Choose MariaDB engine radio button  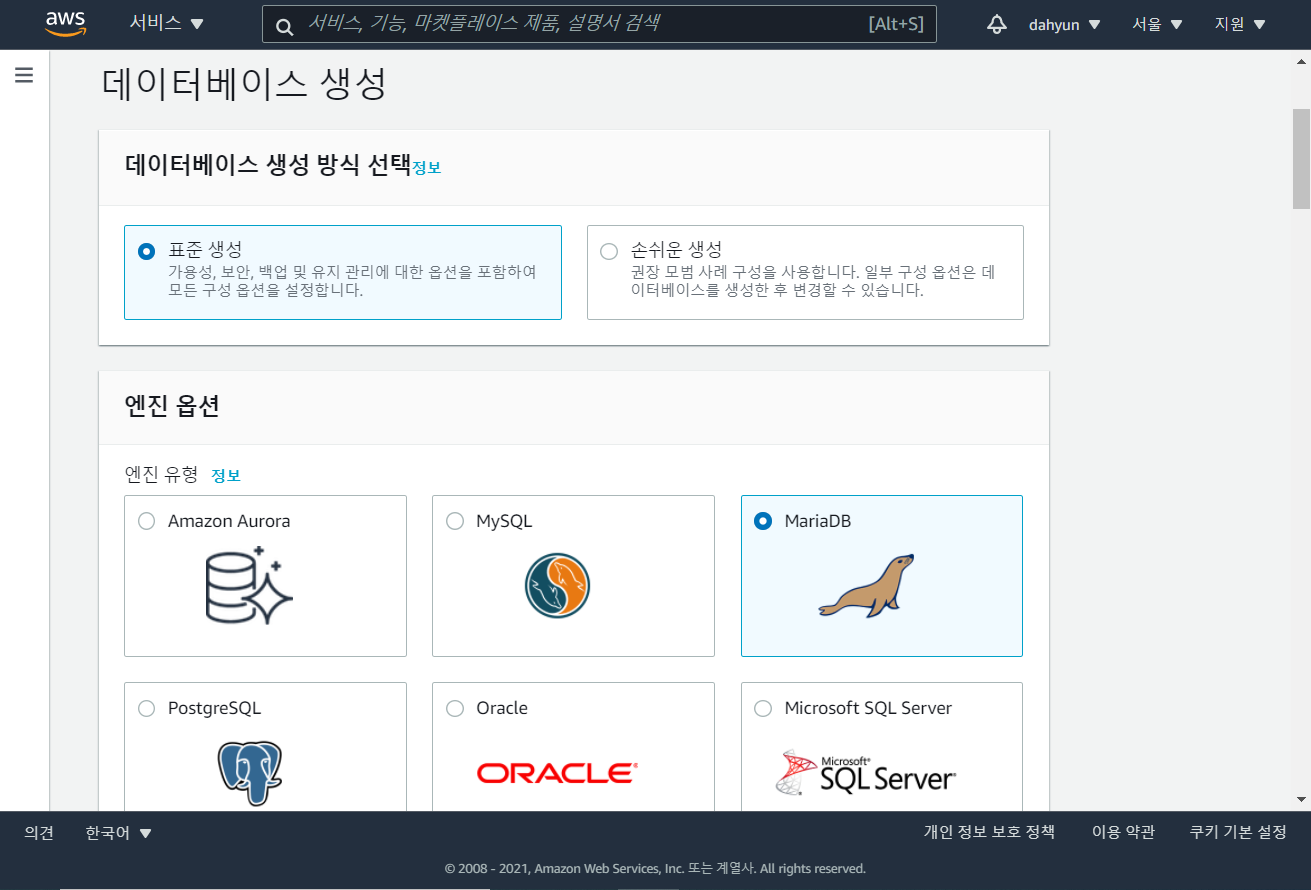pos(763,521)
